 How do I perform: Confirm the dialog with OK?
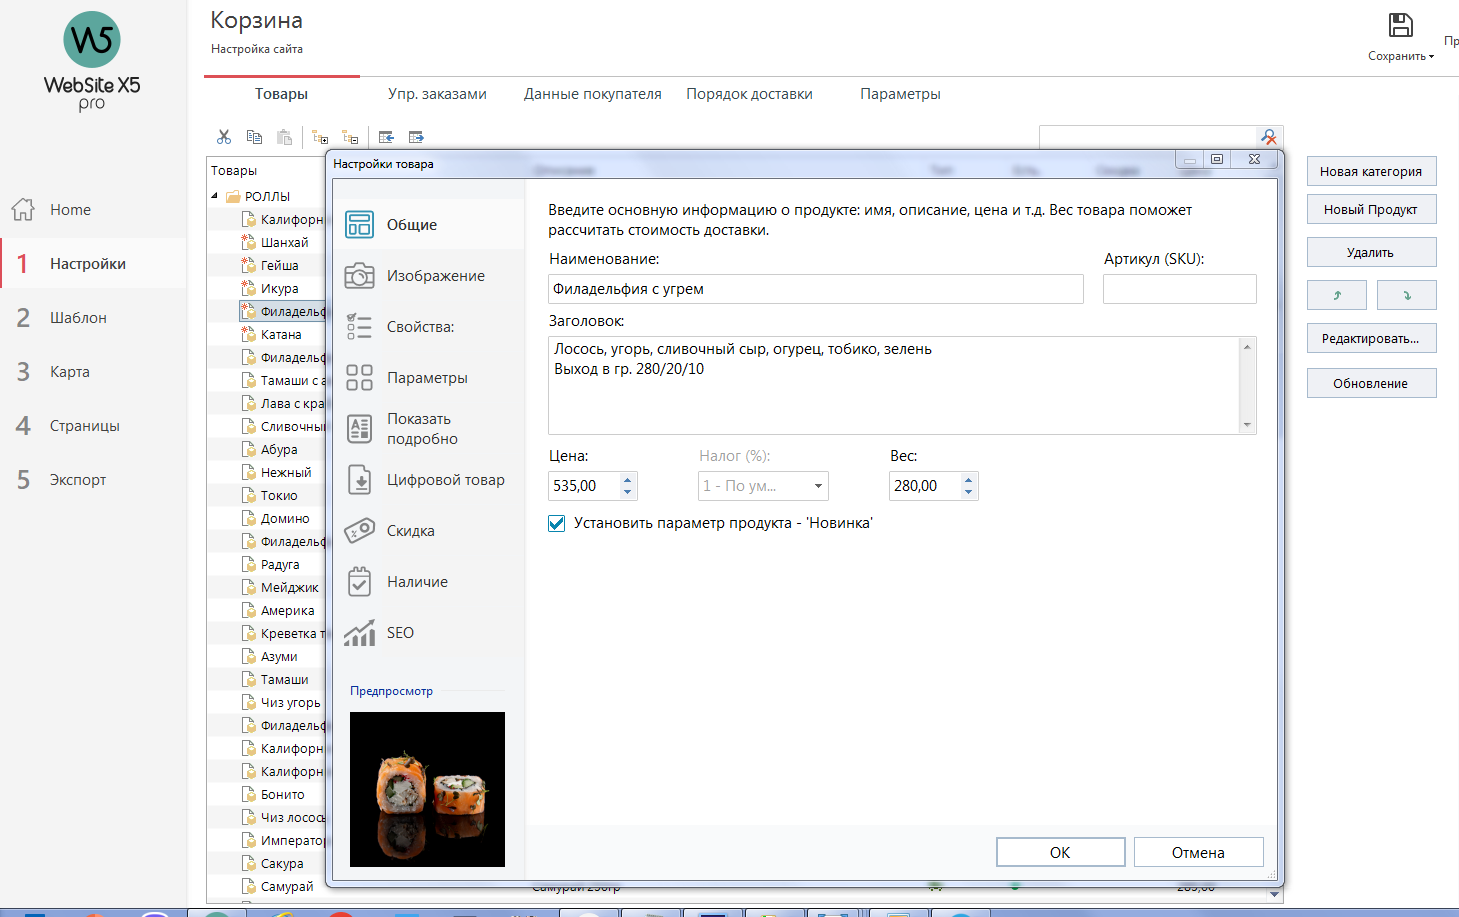(1060, 852)
